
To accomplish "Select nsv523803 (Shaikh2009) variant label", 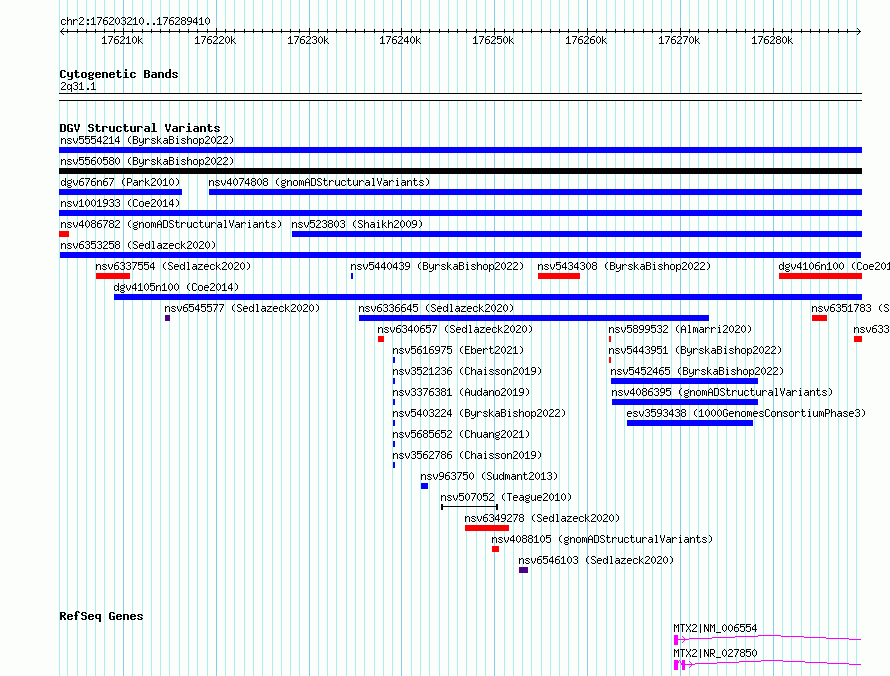I will point(357,224).
